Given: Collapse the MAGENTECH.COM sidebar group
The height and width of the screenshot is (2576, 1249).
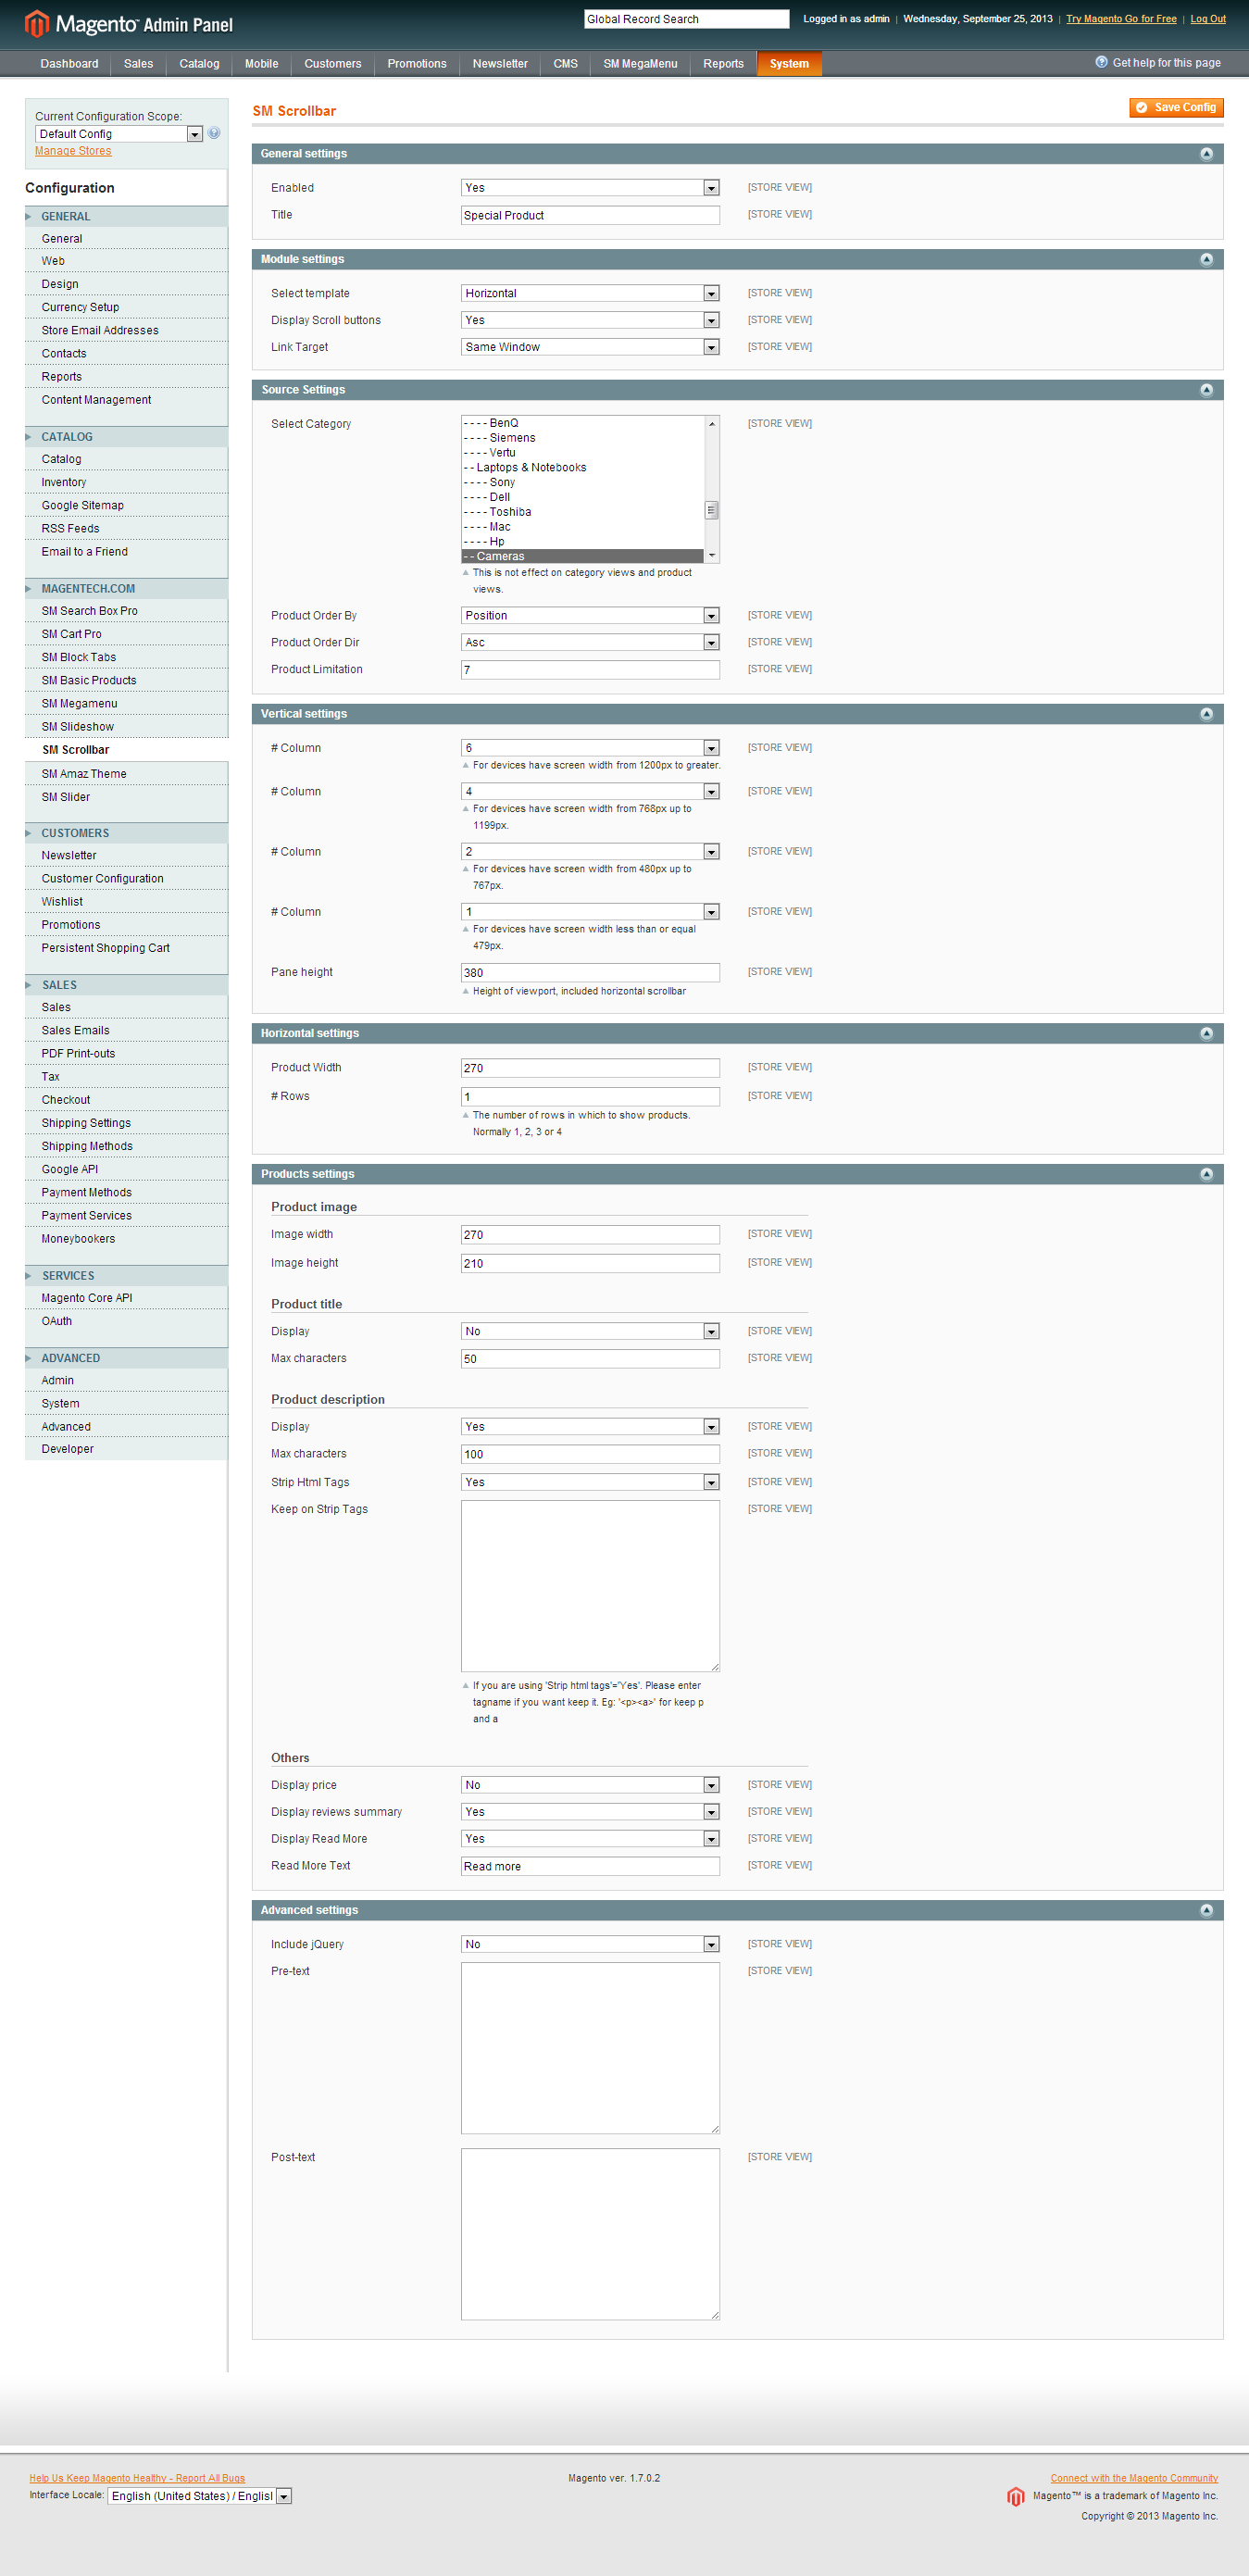Looking at the screenshot, I should (x=126, y=589).
